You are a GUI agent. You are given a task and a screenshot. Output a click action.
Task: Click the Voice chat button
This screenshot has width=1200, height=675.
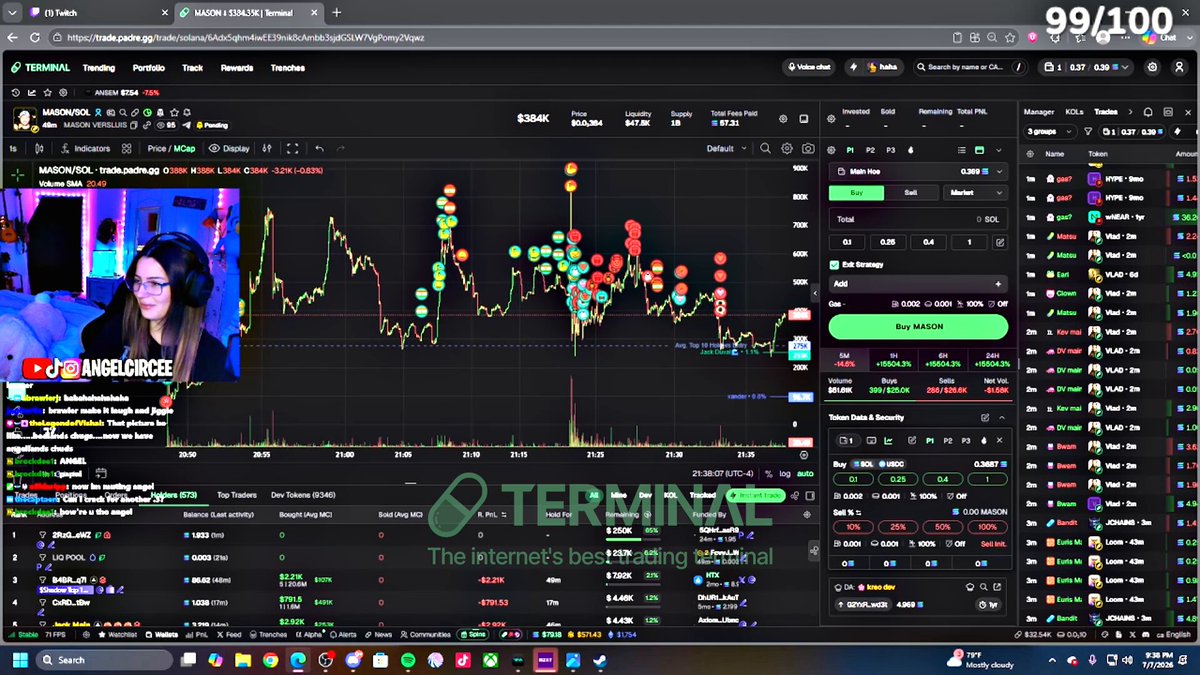[x=809, y=67]
